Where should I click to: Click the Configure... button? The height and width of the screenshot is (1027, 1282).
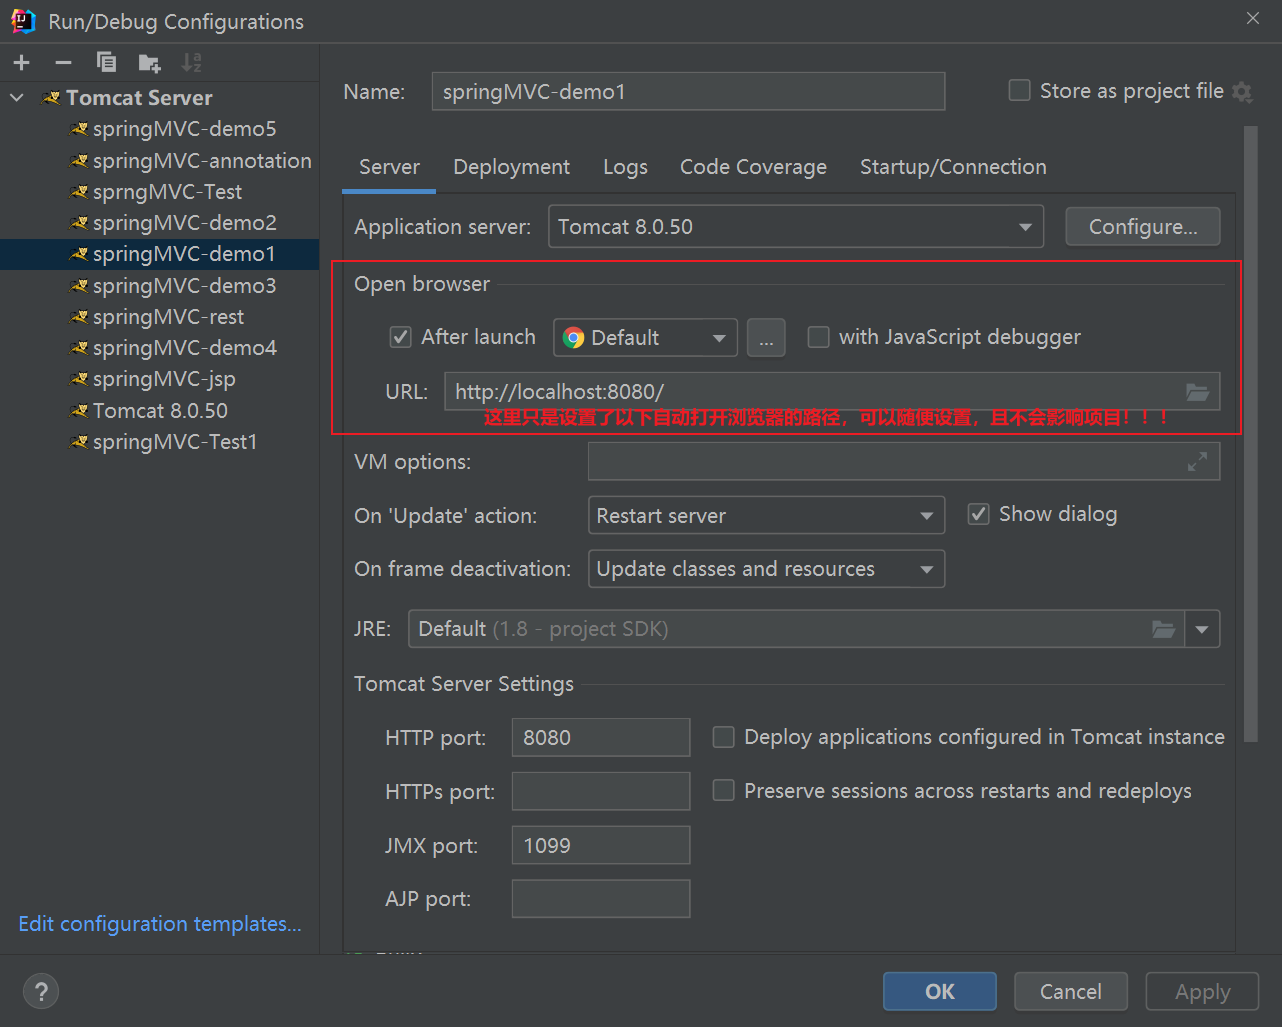click(1142, 227)
